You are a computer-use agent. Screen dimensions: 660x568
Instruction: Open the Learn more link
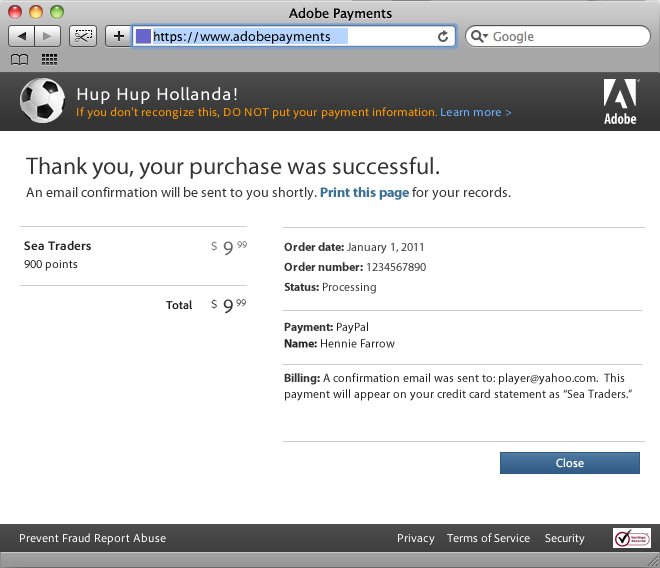coord(476,112)
